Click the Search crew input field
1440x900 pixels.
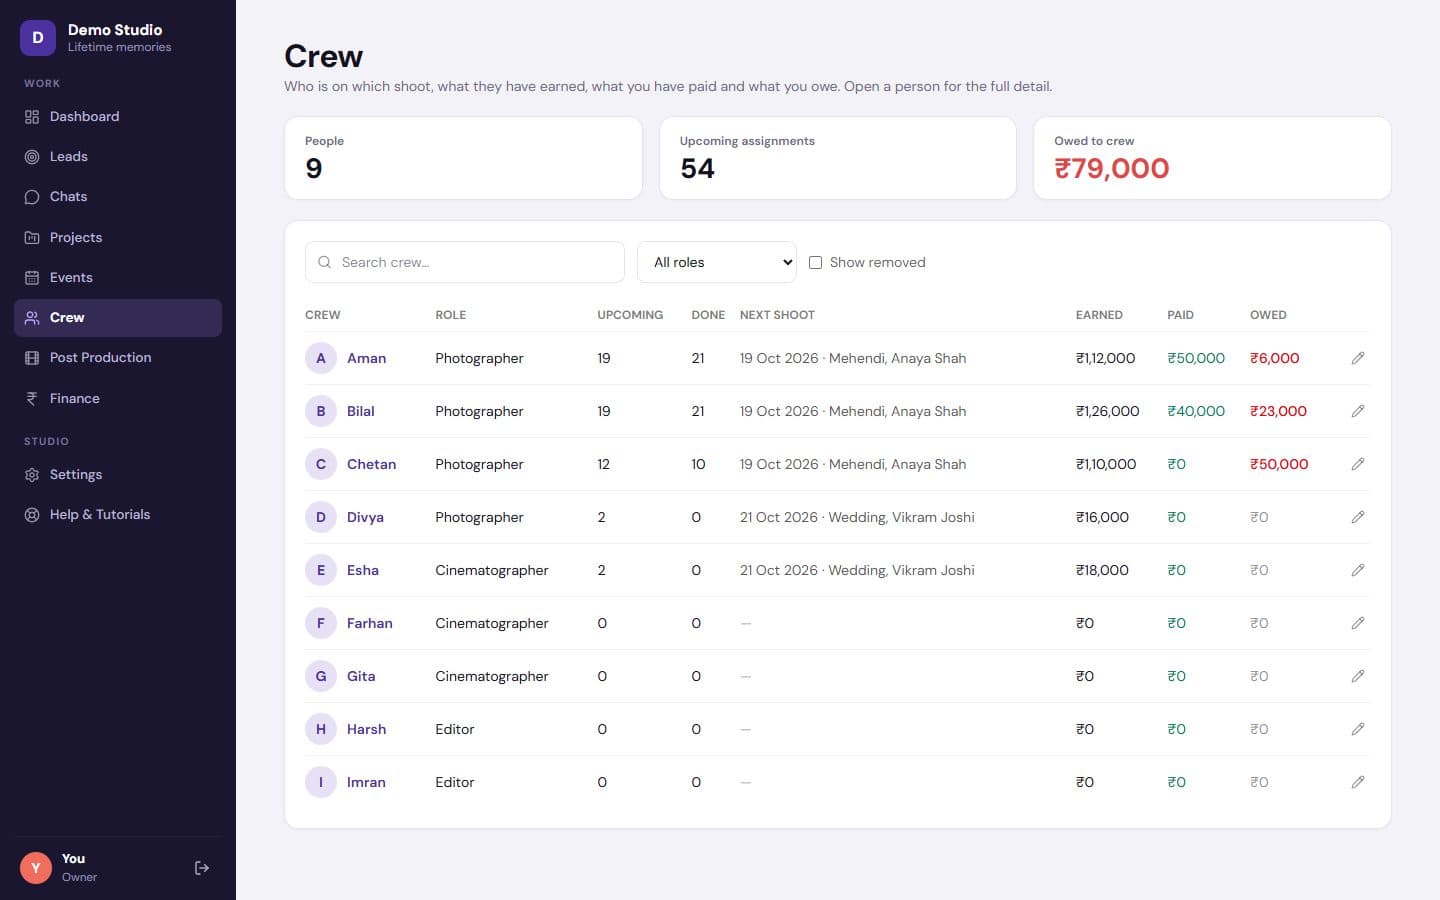click(465, 262)
